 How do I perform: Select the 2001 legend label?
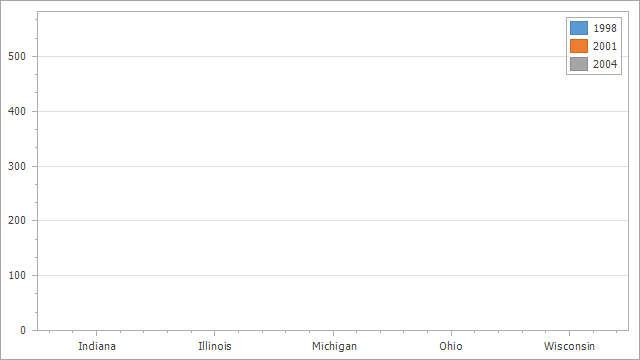604,46
